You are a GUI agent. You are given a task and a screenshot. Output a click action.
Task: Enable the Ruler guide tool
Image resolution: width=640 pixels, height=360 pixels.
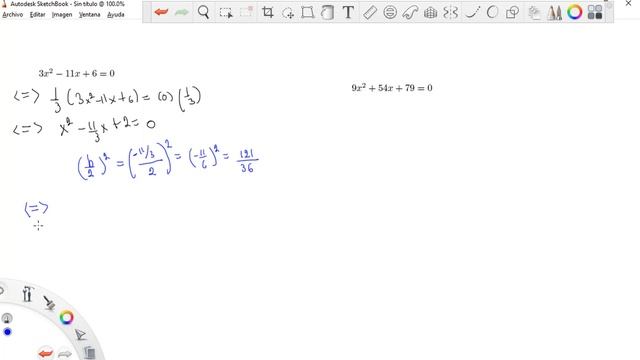coord(370,12)
